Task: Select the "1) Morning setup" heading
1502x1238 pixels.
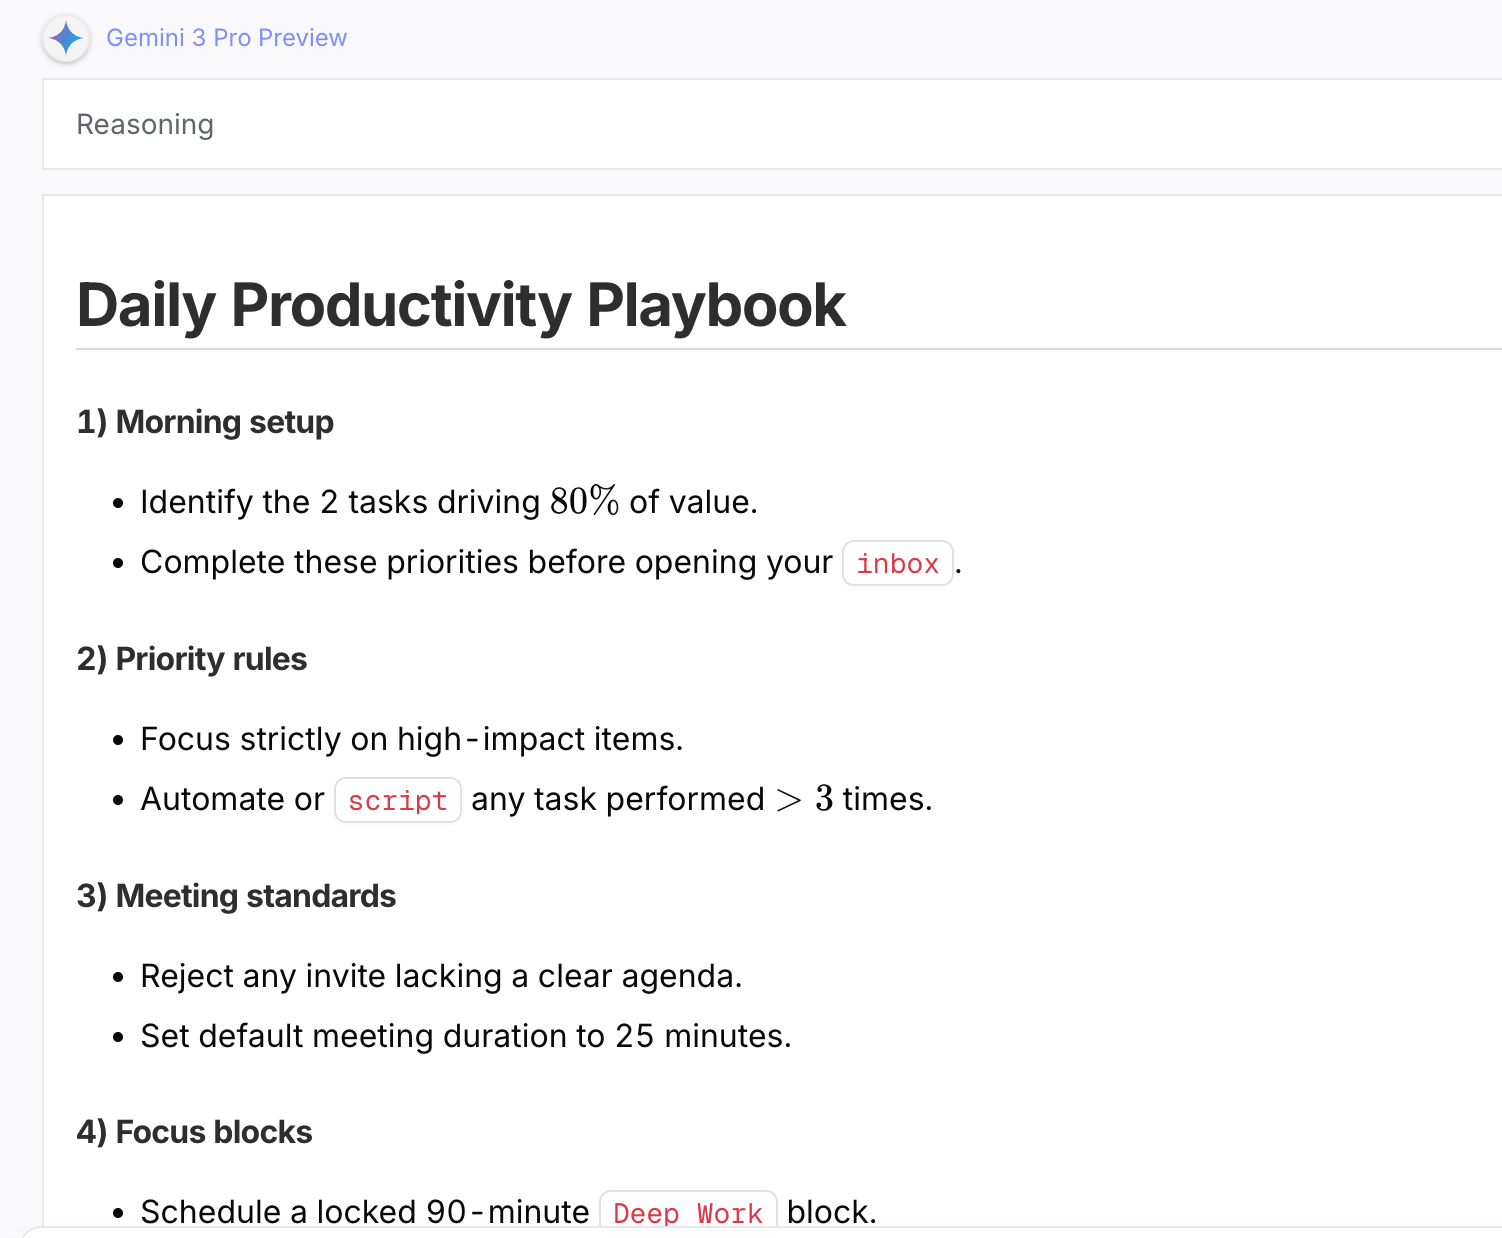Action: tap(205, 422)
